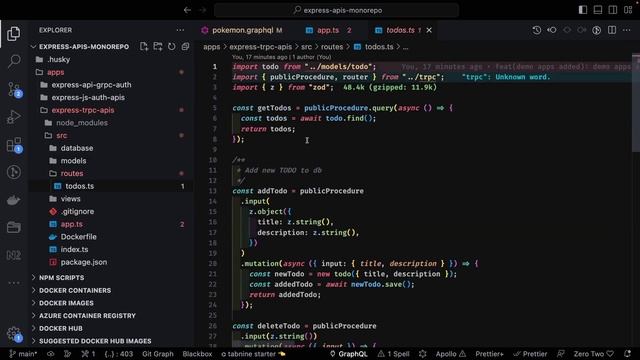Screen dimensions: 640x360
Task: Open Source Control view with badge 2
Action: 13,89
